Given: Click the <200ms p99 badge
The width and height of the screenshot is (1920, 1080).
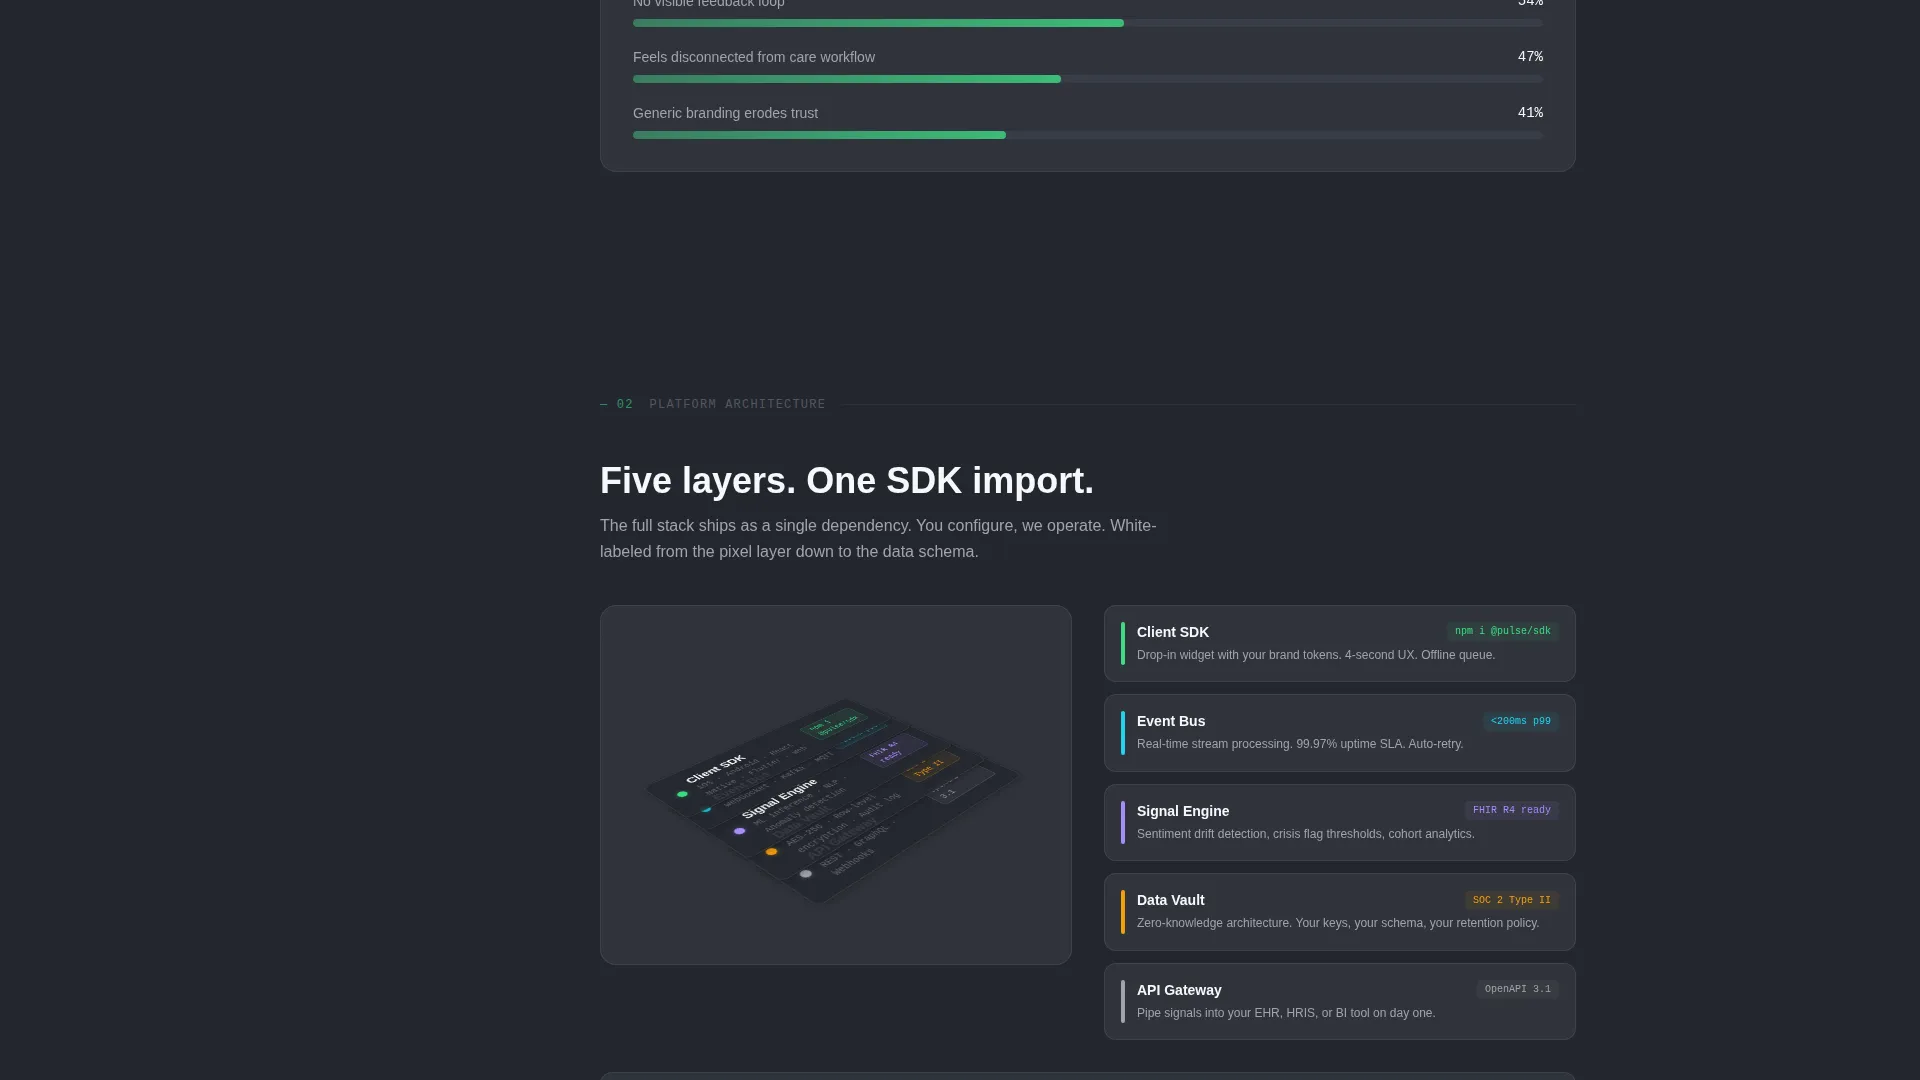Looking at the screenshot, I should click(x=1520, y=721).
